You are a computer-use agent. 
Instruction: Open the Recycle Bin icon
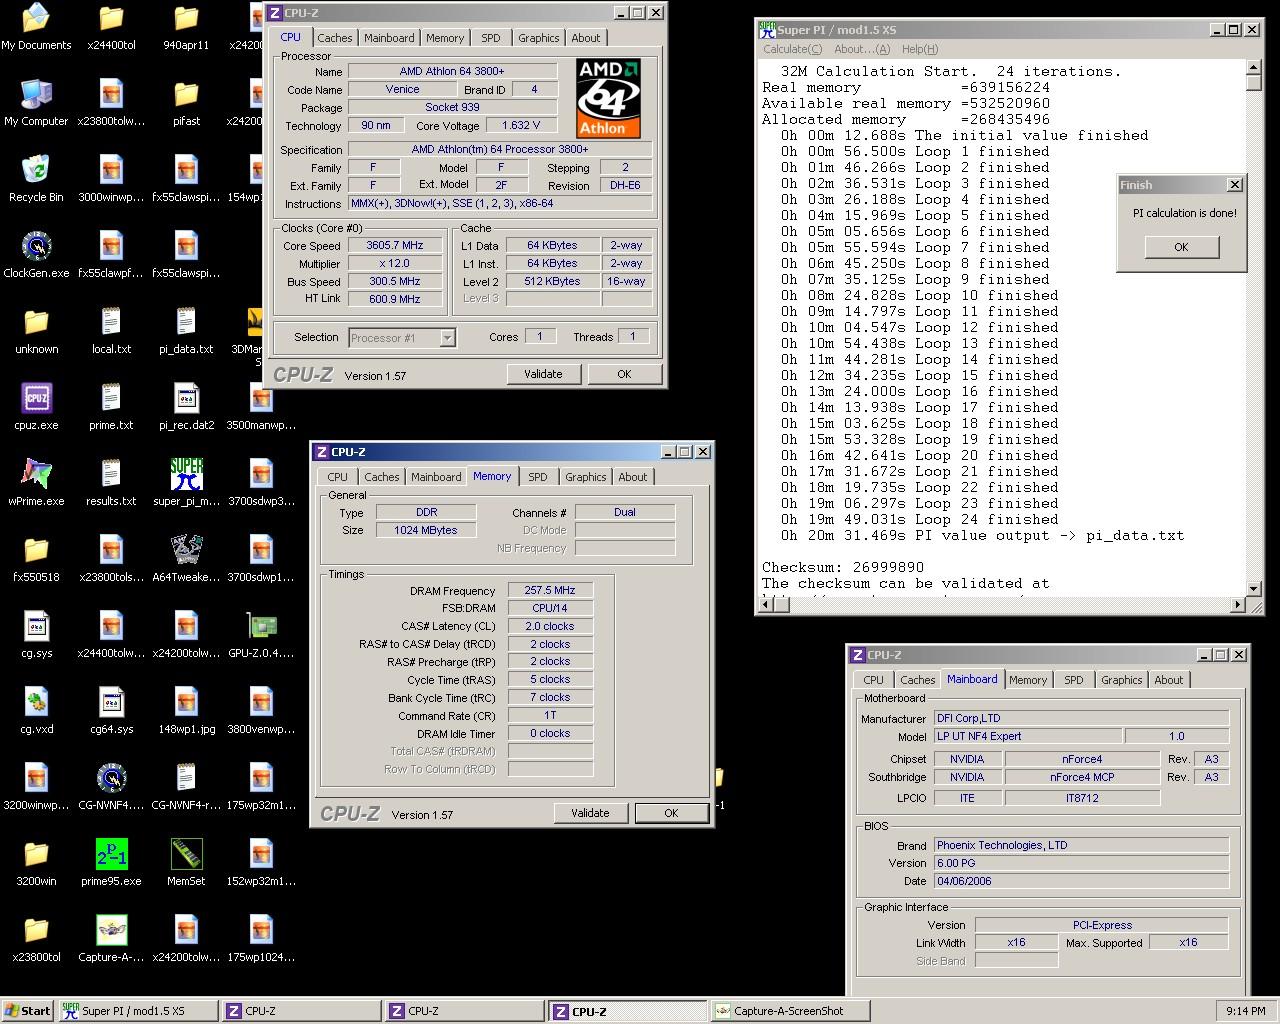36,179
